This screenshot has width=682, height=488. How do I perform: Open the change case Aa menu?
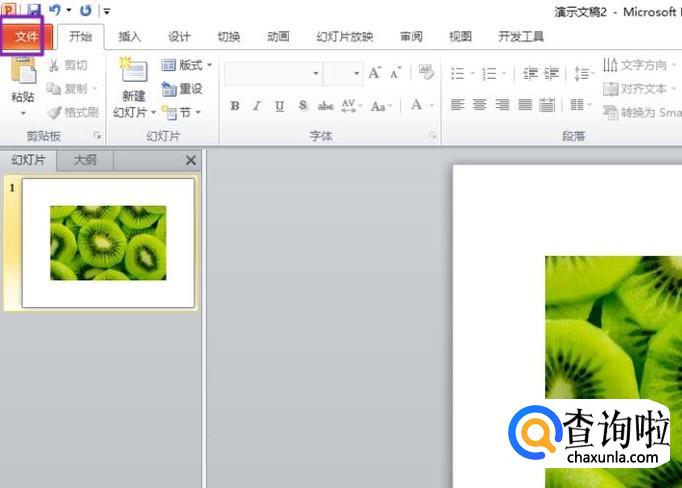pos(381,106)
